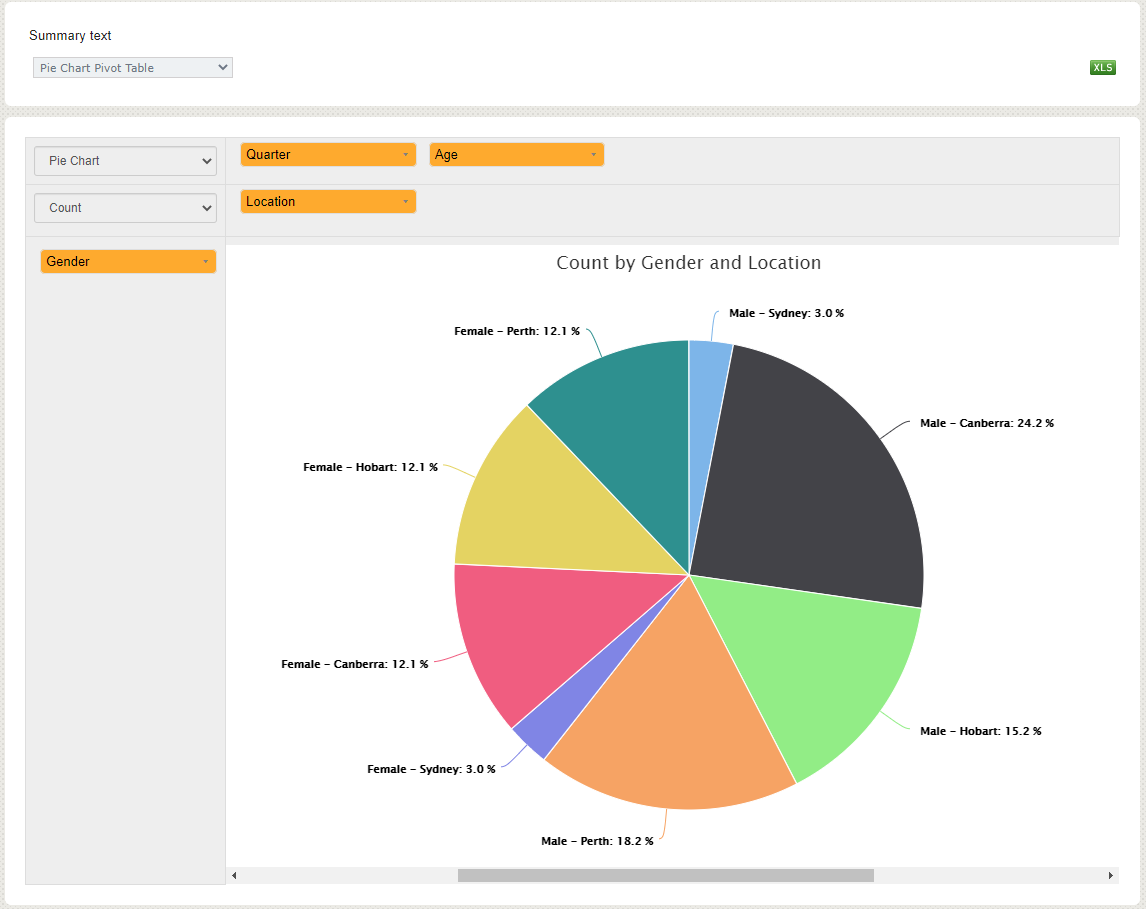Open the Age field dropdown arrow

(x=594, y=154)
